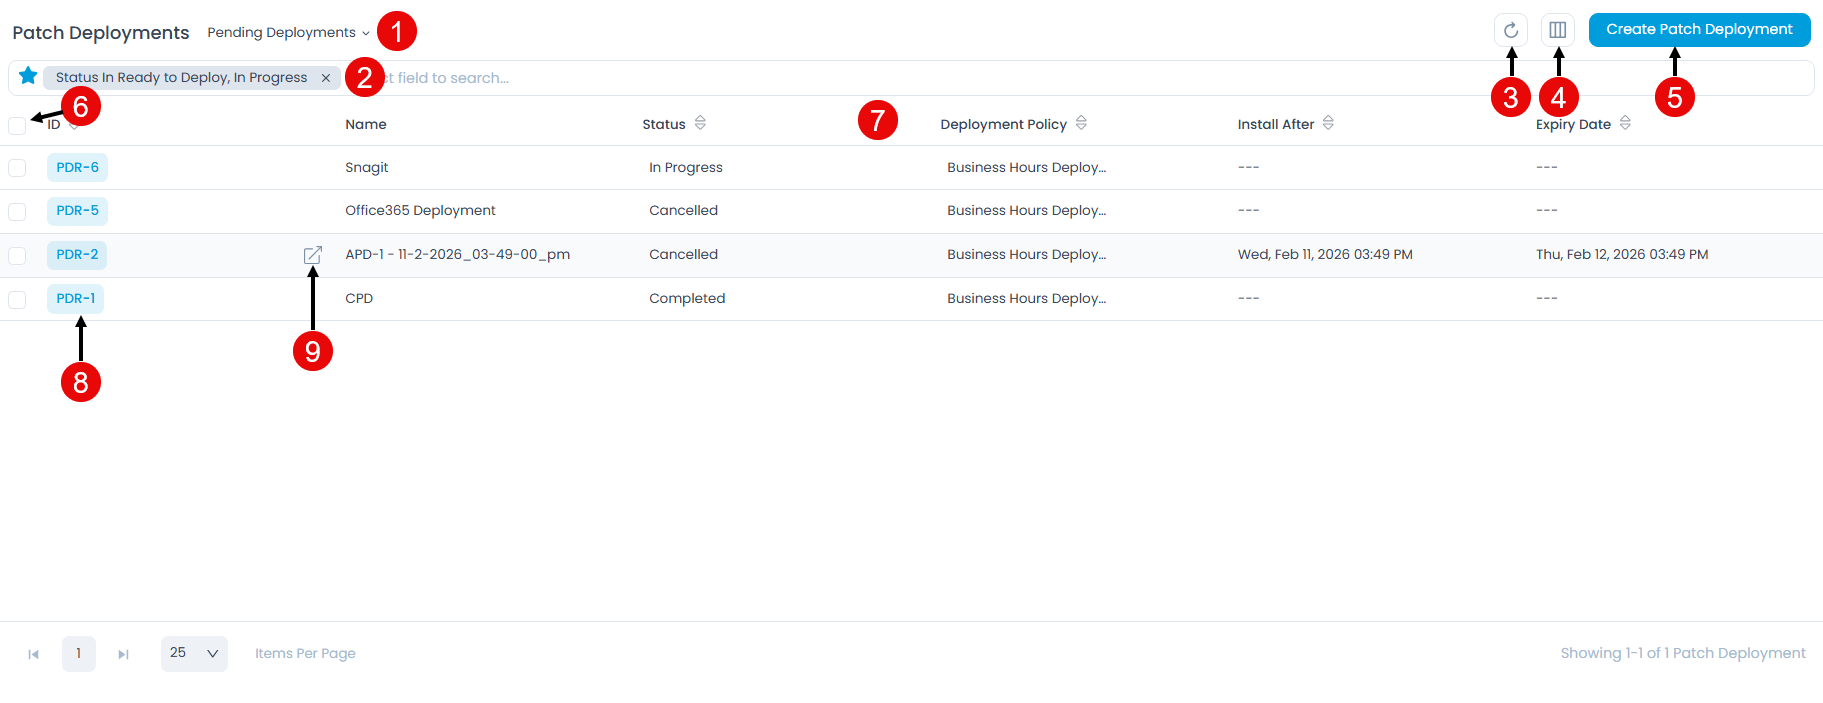Click the APD-1 - 11-2-2026_03-49-00_pm name
This screenshot has height=703, width=1823.
tap(457, 254)
